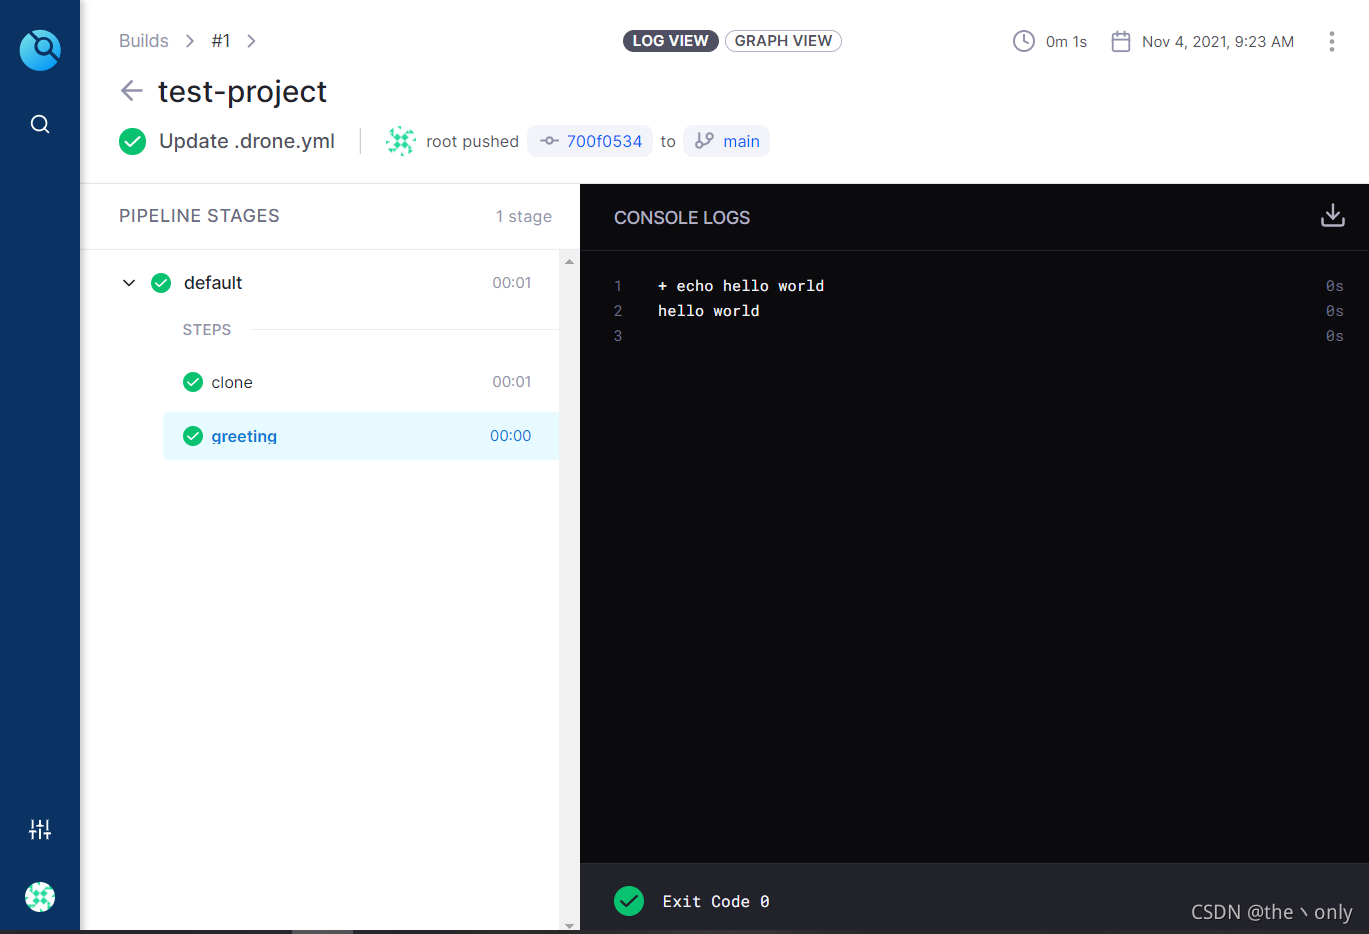Open commit 700f0534 link
This screenshot has height=934, width=1369.
pyautogui.click(x=590, y=141)
